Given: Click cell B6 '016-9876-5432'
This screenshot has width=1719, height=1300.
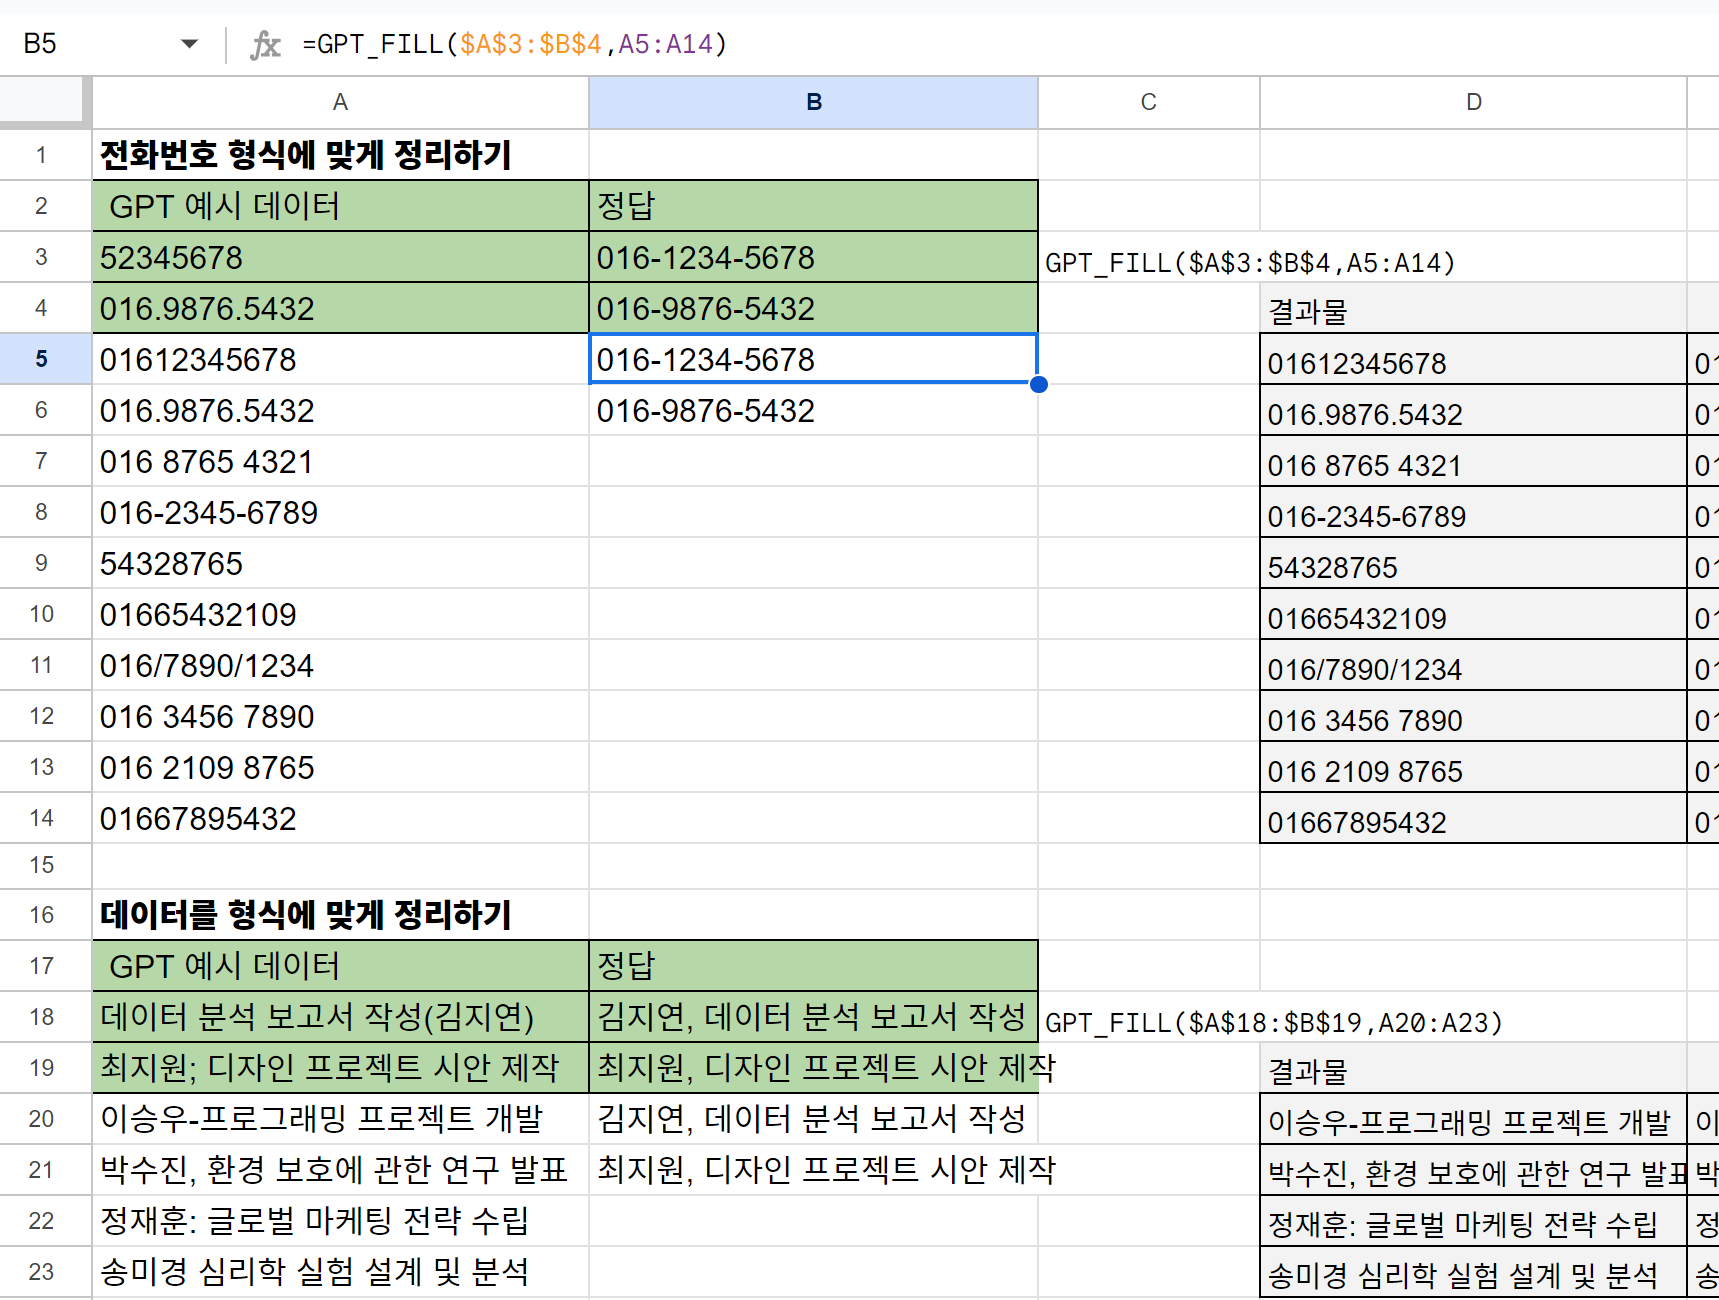Looking at the screenshot, I should 813,410.
